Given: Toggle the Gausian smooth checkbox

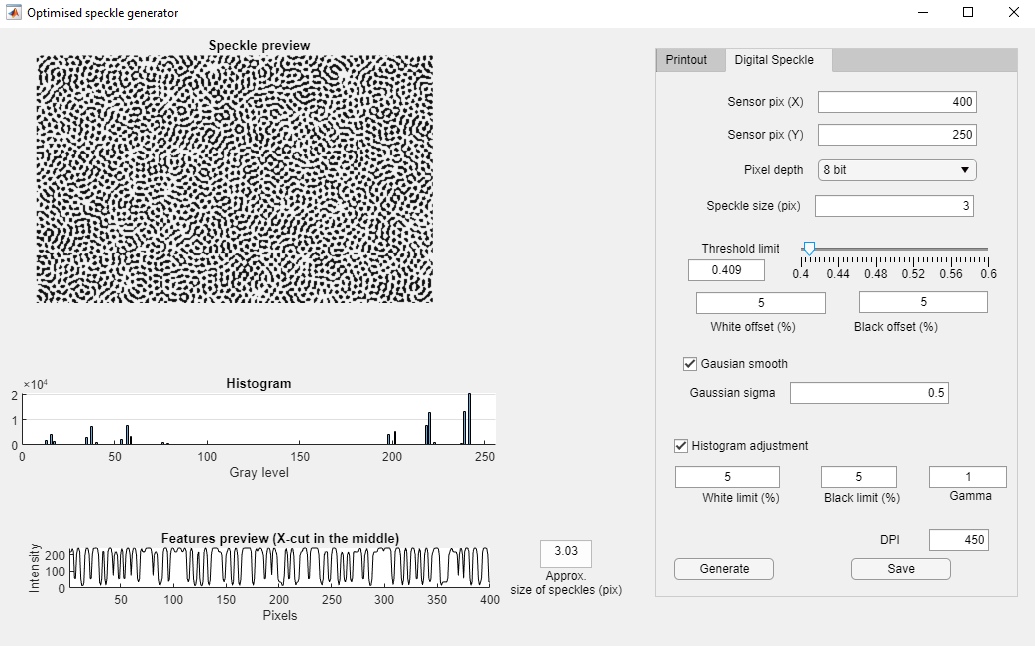Looking at the screenshot, I should (690, 364).
